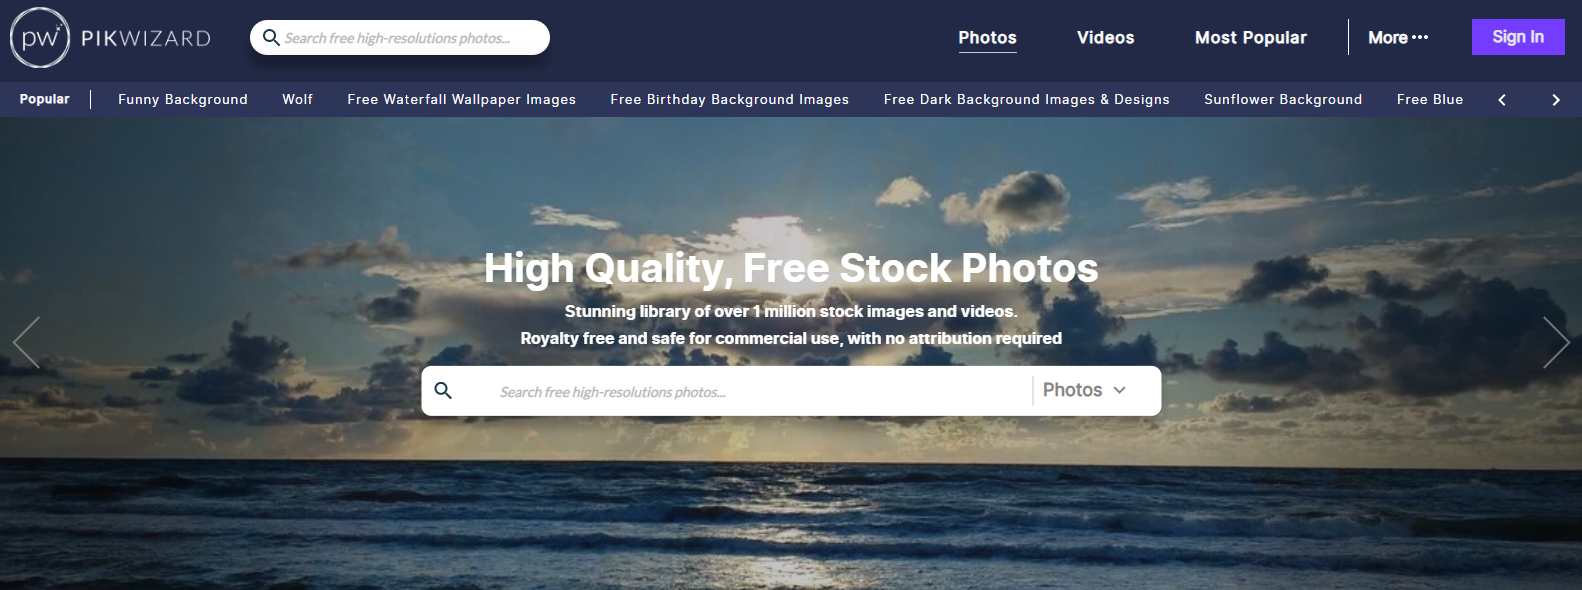Click the PikWizard circular logo
This screenshot has height=590, width=1582.
(x=40, y=38)
